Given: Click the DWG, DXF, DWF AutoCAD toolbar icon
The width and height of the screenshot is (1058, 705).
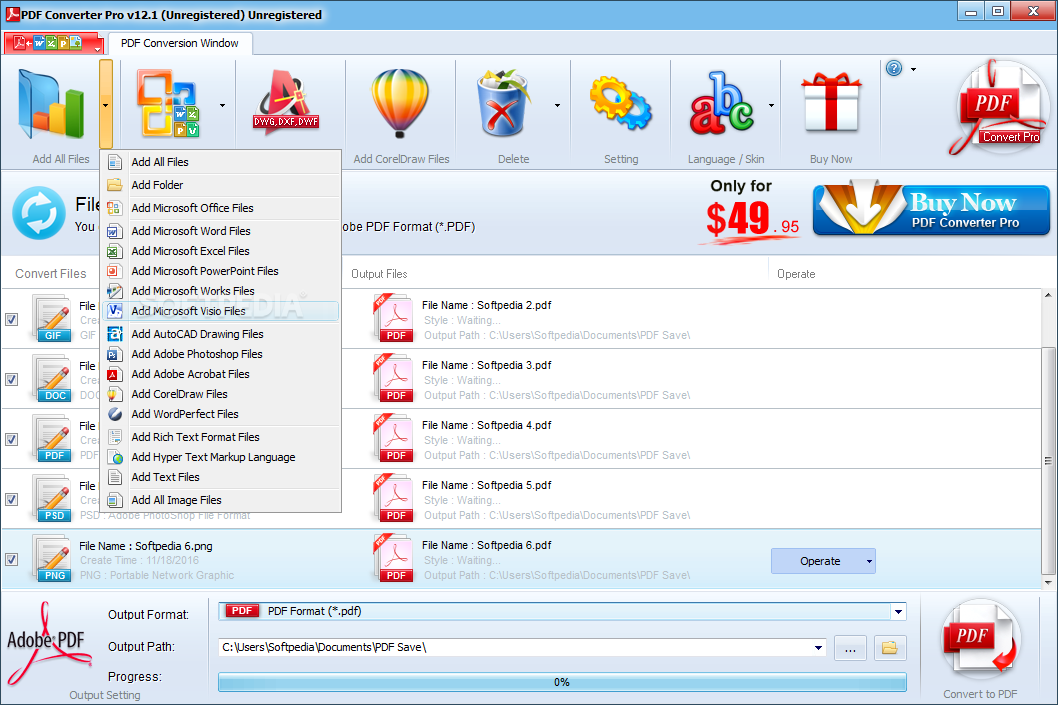Looking at the screenshot, I should pyautogui.click(x=286, y=101).
